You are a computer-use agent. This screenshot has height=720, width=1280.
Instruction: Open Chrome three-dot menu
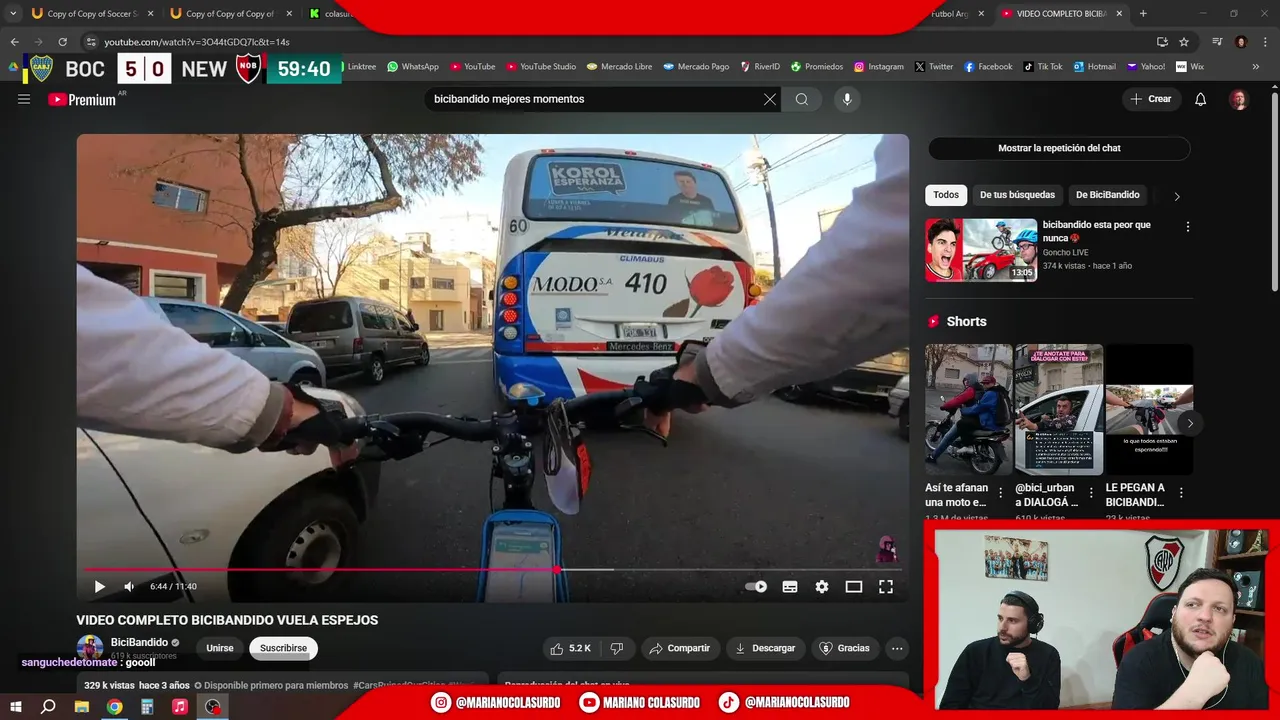pyautogui.click(x=1264, y=42)
